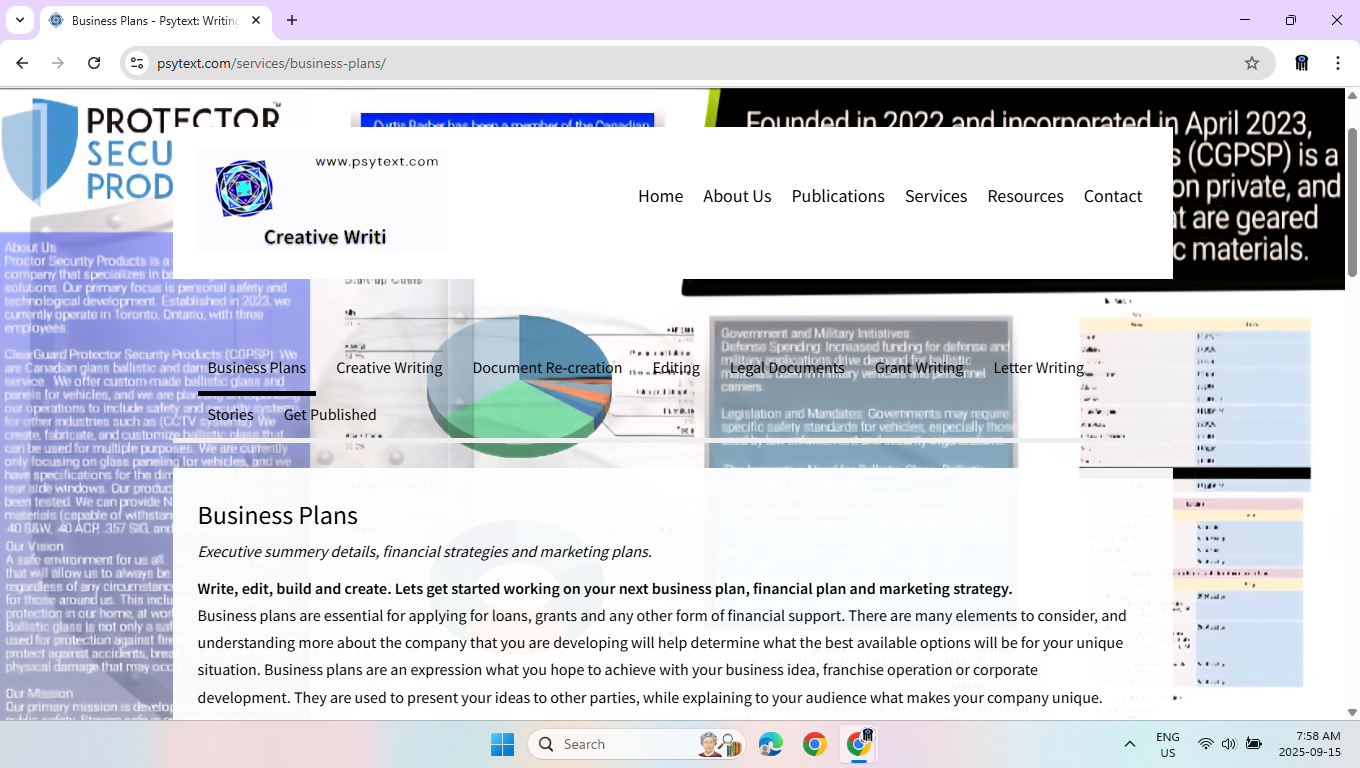Close the Business Plans browser tab
1360x768 pixels.
pos(257,20)
